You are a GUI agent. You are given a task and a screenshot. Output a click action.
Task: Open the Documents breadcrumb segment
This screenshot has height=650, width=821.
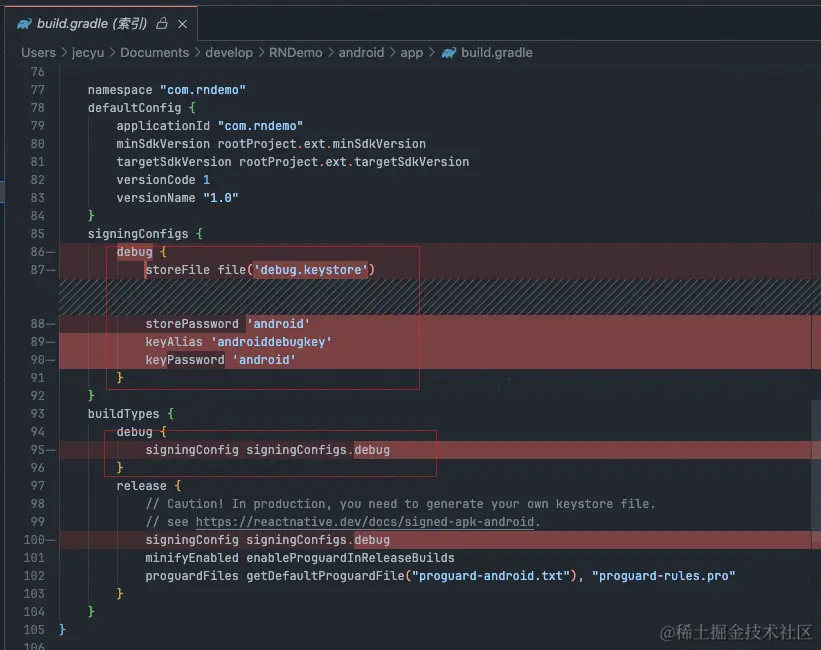click(154, 53)
